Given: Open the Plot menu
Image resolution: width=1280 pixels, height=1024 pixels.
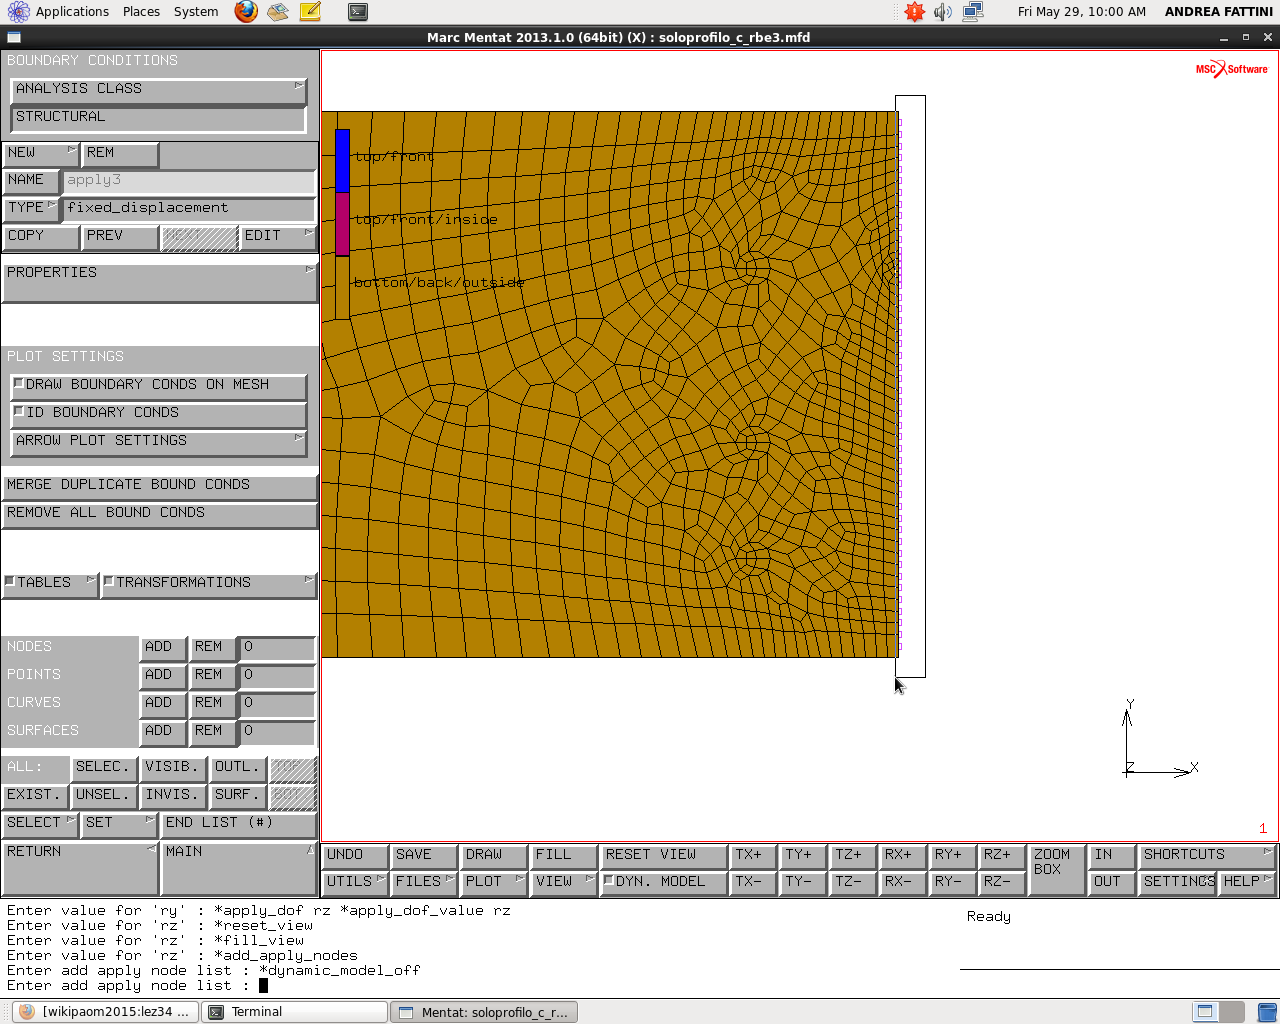Looking at the screenshot, I should coord(493,882).
